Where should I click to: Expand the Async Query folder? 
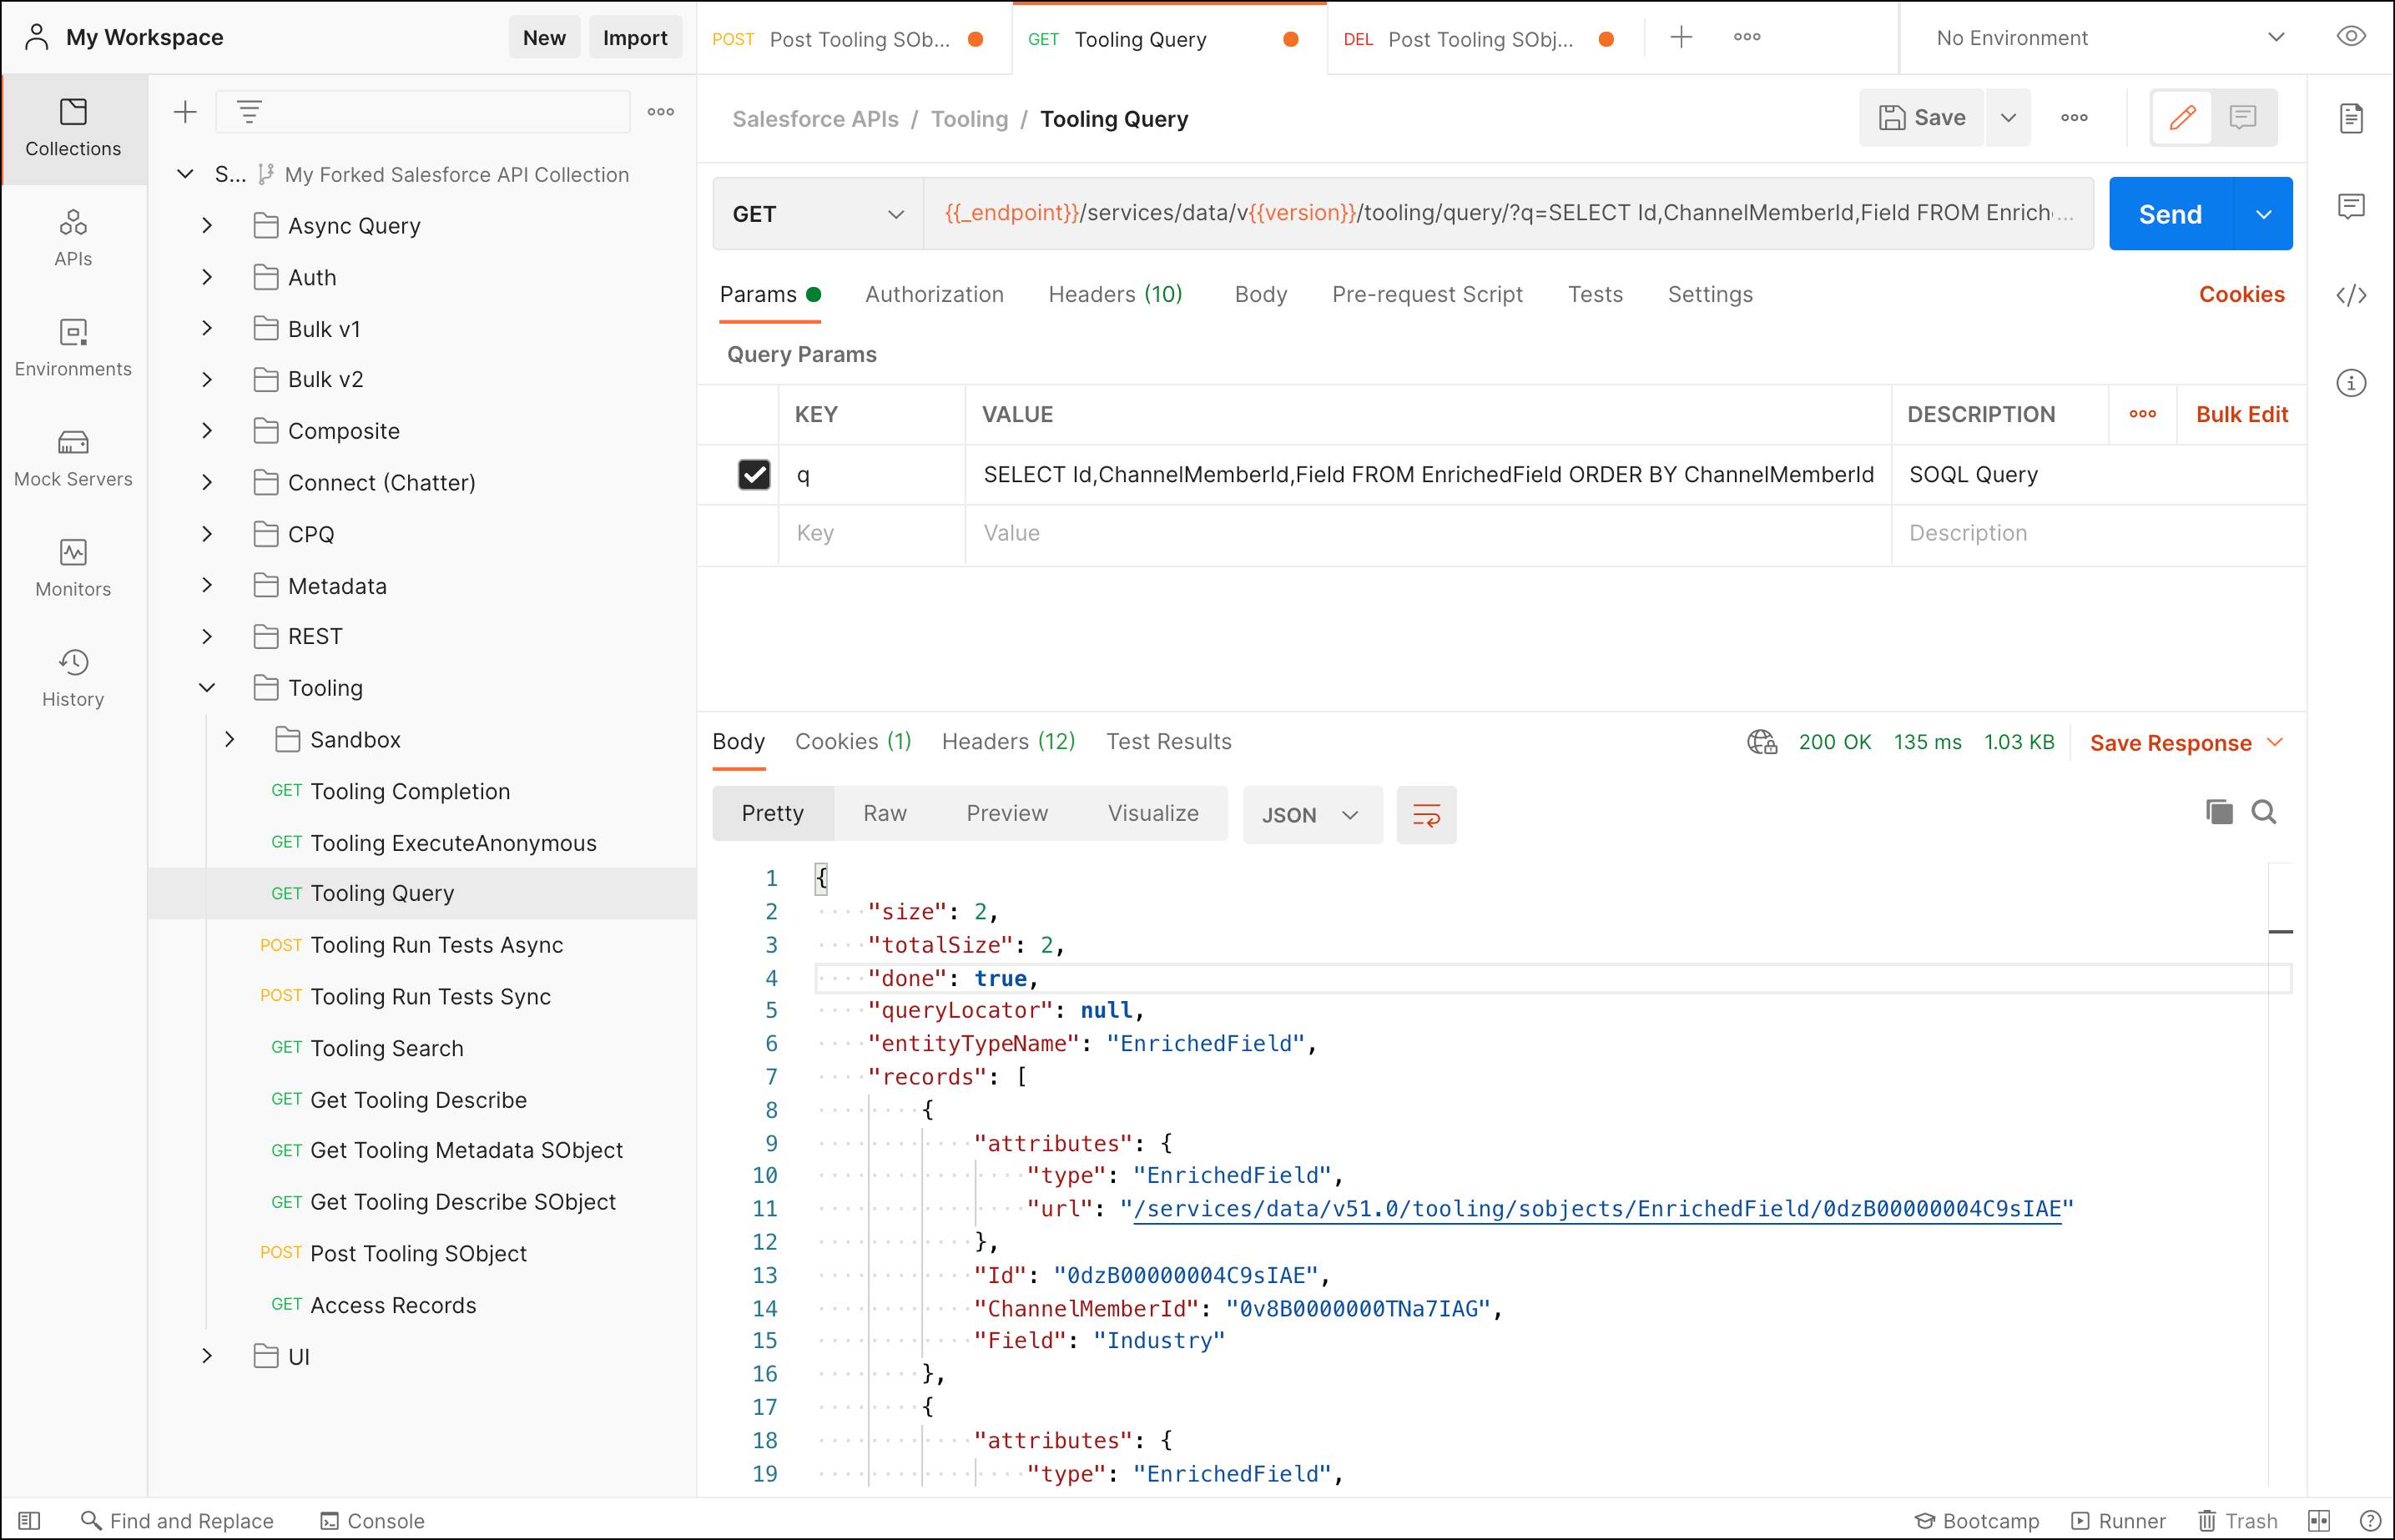click(207, 225)
